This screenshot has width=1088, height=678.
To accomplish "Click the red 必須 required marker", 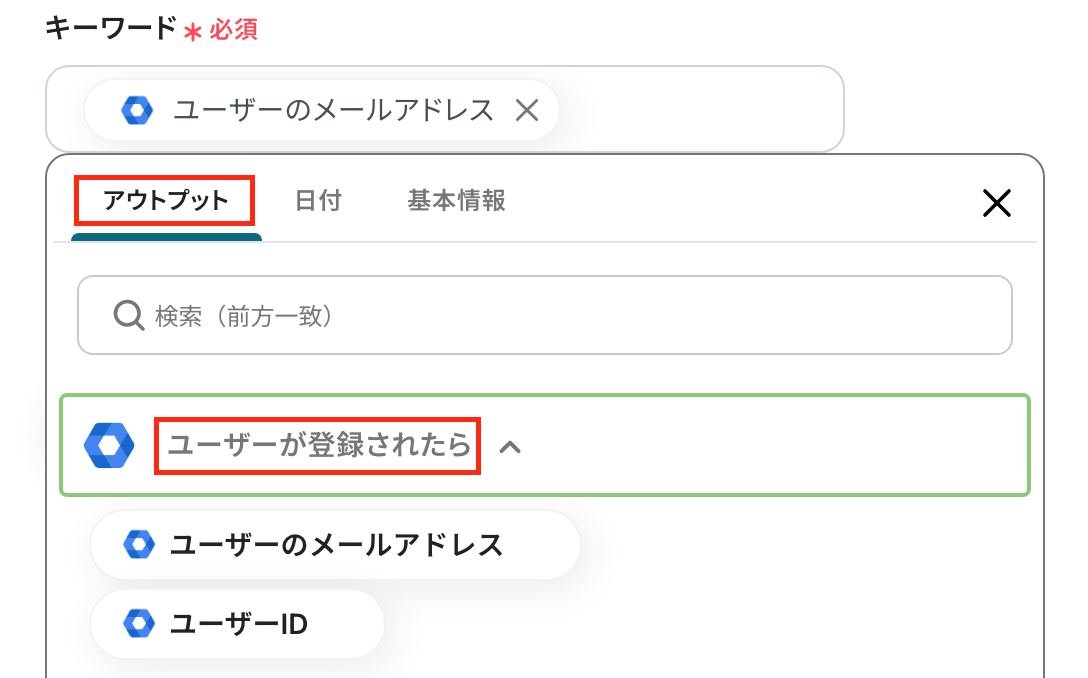I will (233, 30).
